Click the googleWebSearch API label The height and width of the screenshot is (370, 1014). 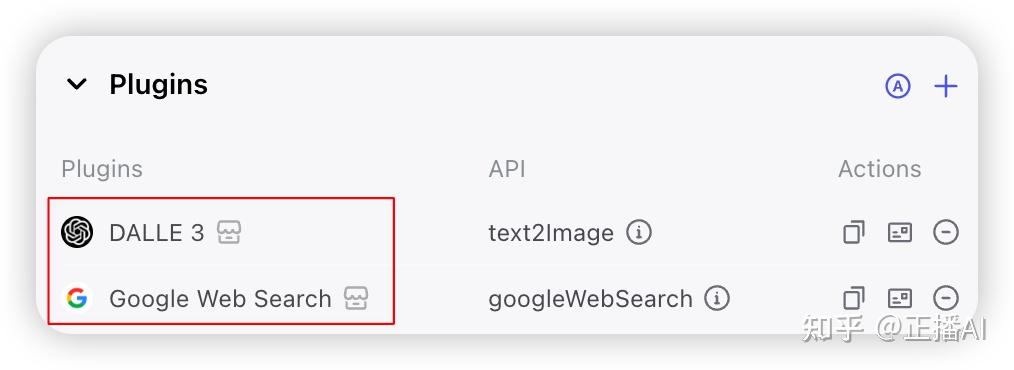(590, 299)
